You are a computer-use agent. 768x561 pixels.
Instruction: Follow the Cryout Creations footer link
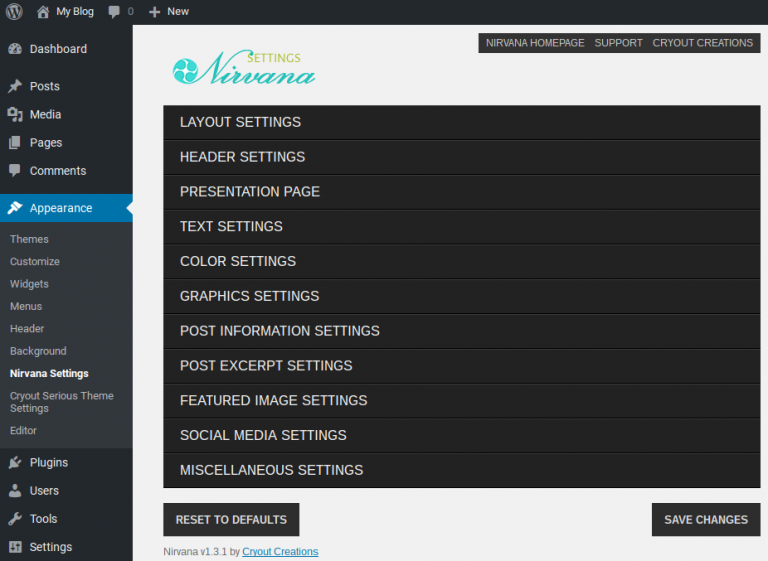tap(280, 551)
